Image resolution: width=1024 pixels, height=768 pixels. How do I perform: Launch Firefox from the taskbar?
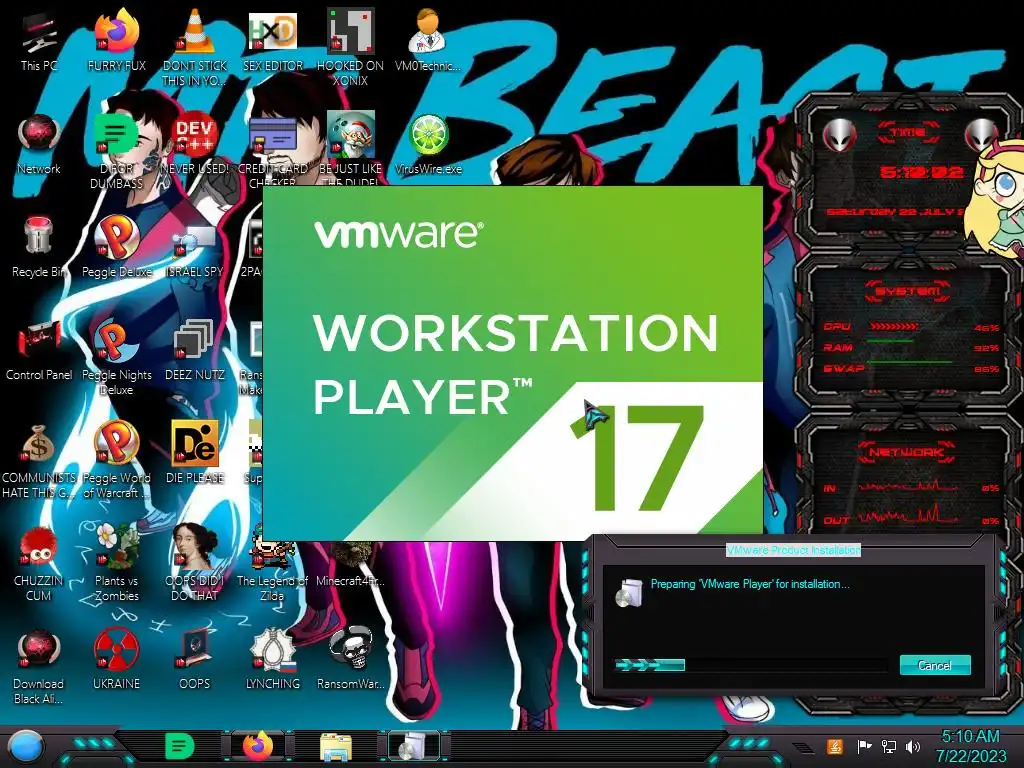pyautogui.click(x=259, y=746)
